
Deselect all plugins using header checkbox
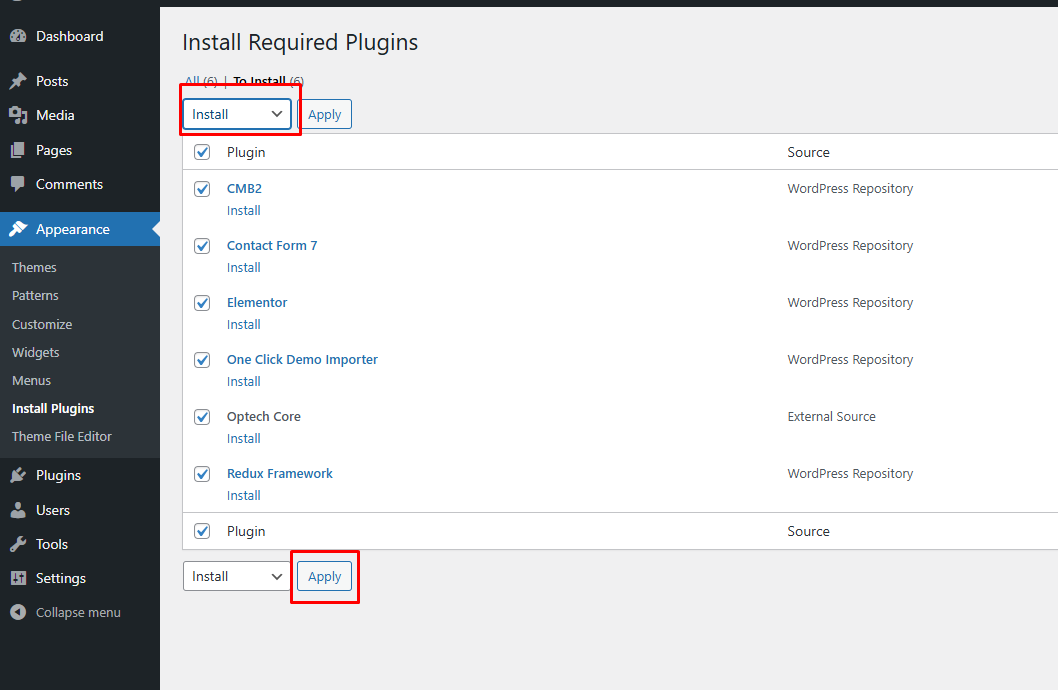(202, 152)
